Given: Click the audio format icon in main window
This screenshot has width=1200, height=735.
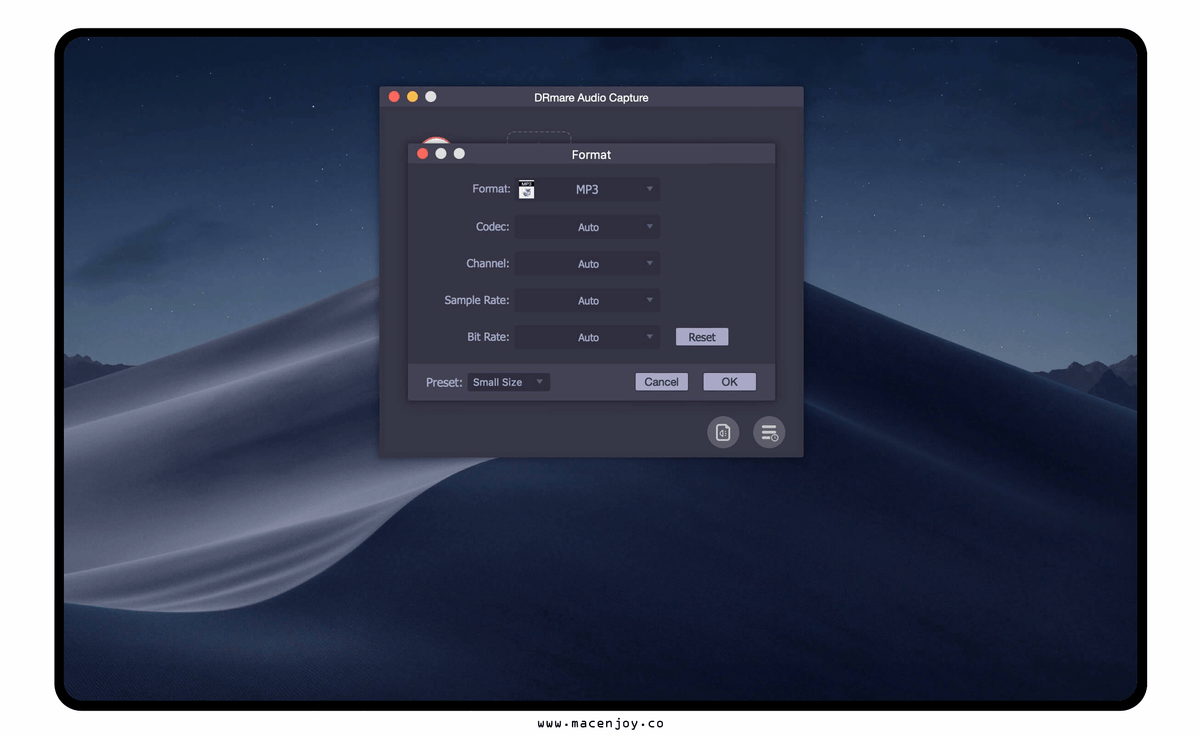Looking at the screenshot, I should [x=723, y=432].
